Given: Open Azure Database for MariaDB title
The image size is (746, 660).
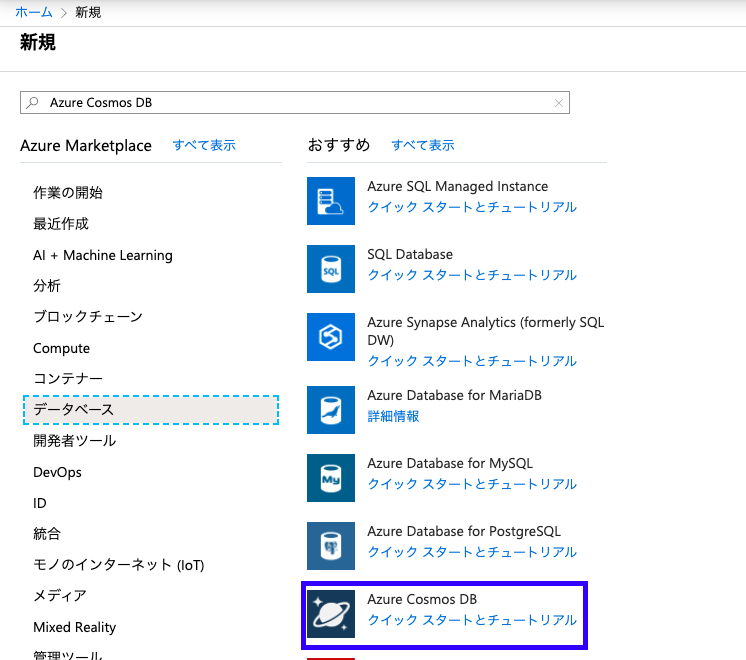Looking at the screenshot, I should 454,395.
